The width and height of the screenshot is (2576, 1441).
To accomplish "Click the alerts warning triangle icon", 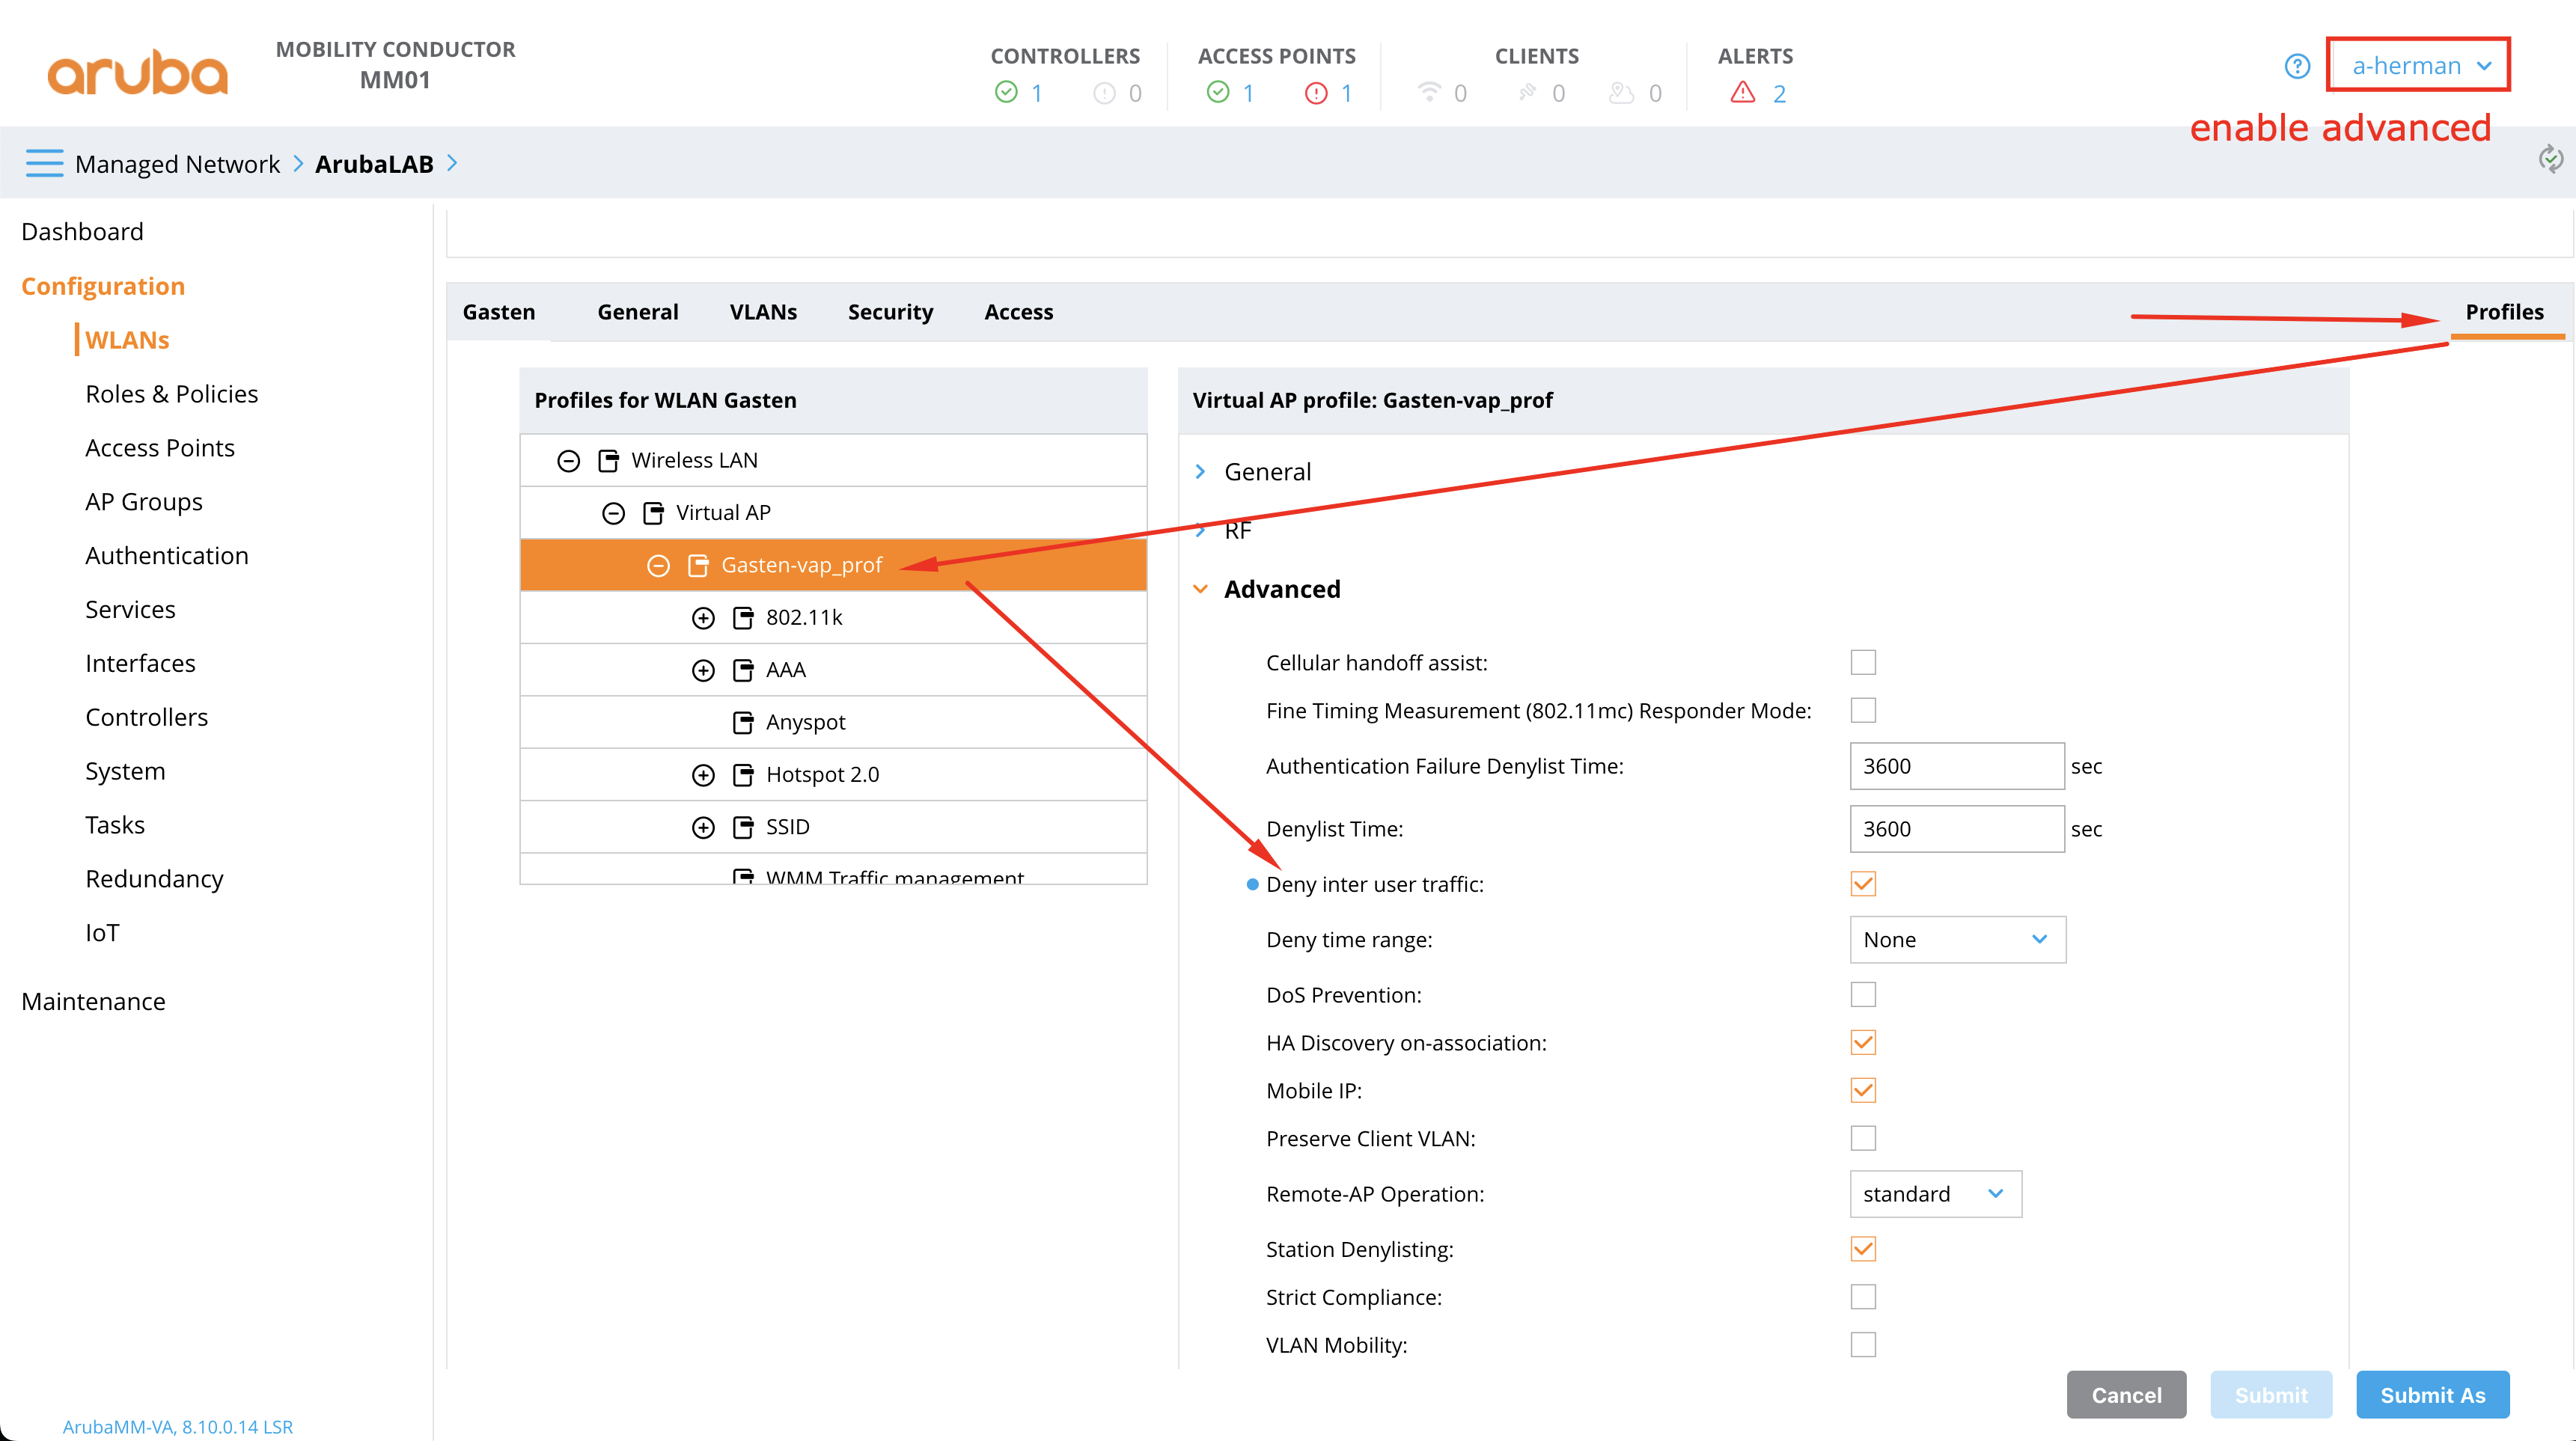I will [x=1743, y=93].
